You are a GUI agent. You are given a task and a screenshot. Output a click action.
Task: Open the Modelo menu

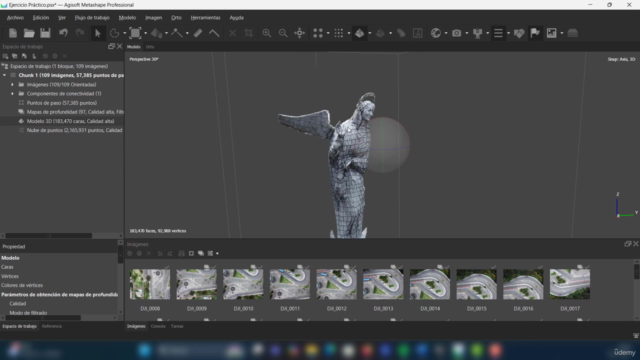[x=127, y=18]
